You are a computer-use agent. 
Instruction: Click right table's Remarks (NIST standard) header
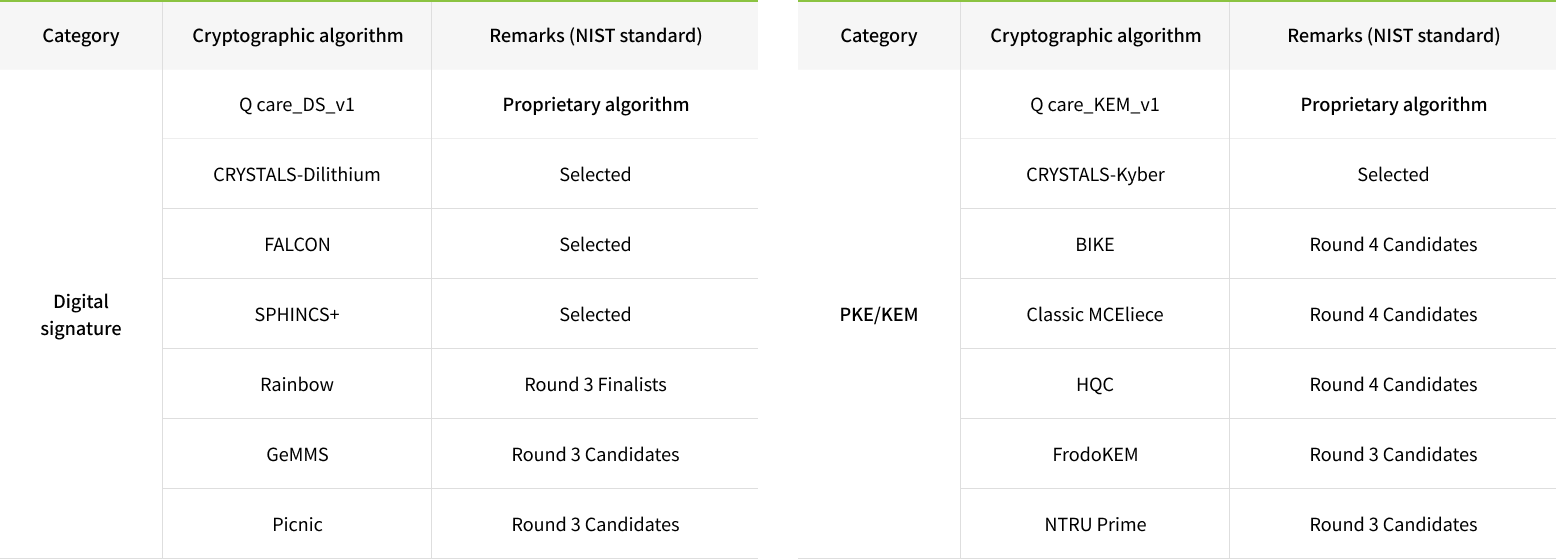pos(1393,35)
